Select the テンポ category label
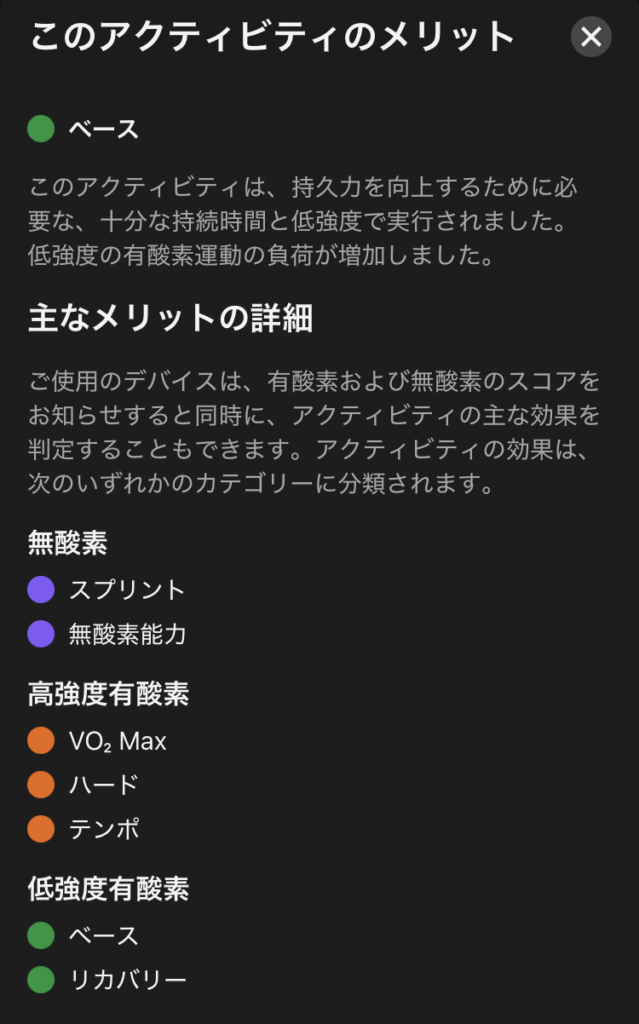This screenshot has width=639, height=1024. pyautogui.click(x=103, y=829)
